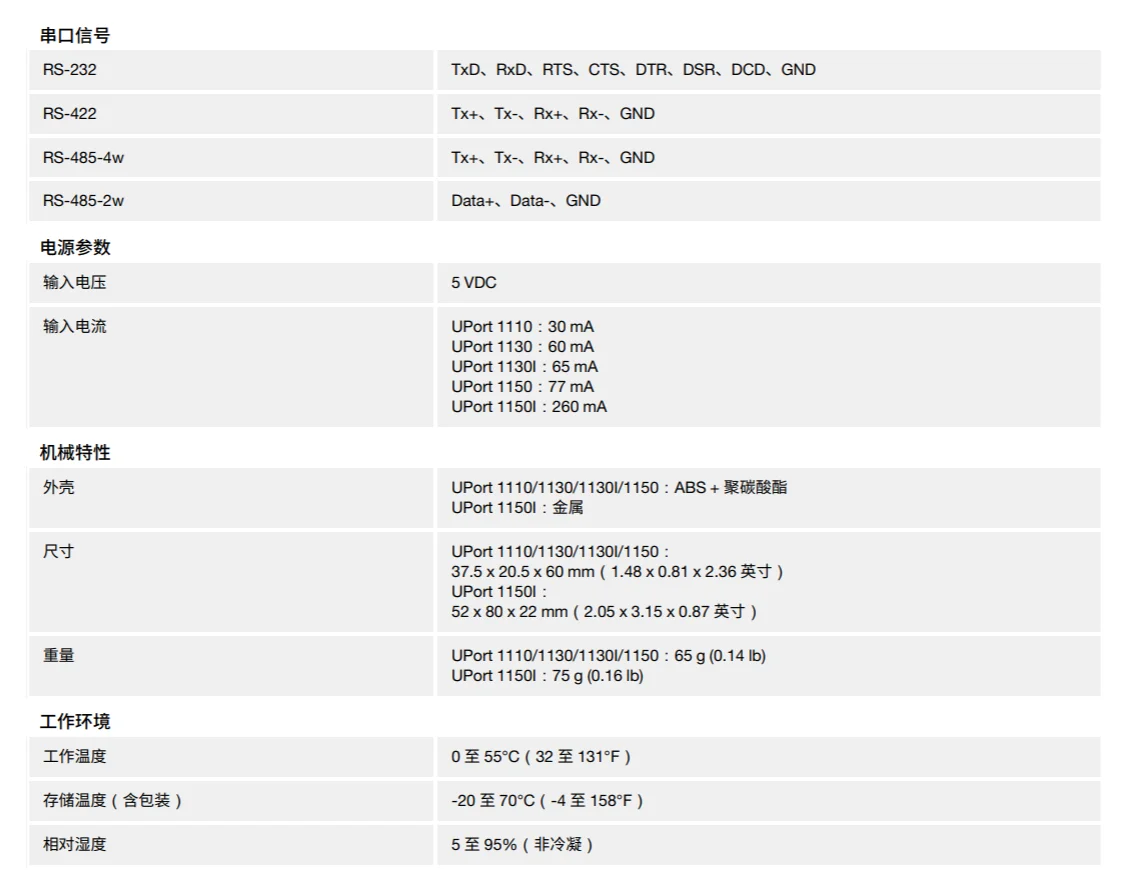Viewport: 1121px width, 870px height.
Task: Click the 工作环境 section heading
Action: [75, 721]
